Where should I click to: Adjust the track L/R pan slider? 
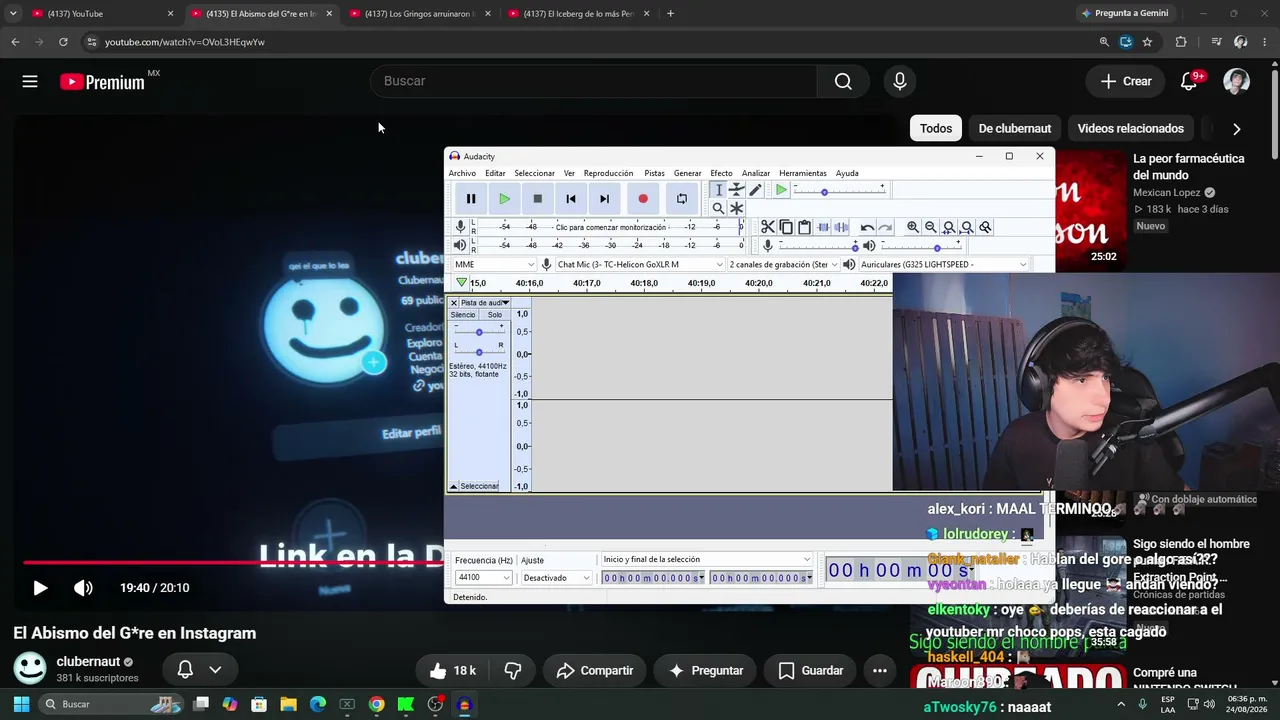pyautogui.click(x=479, y=351)
